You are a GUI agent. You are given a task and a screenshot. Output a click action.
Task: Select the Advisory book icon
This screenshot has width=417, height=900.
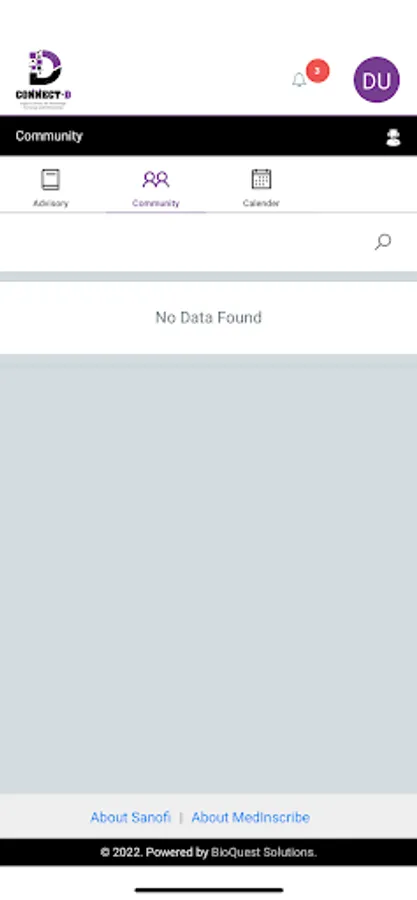[50, 180]
